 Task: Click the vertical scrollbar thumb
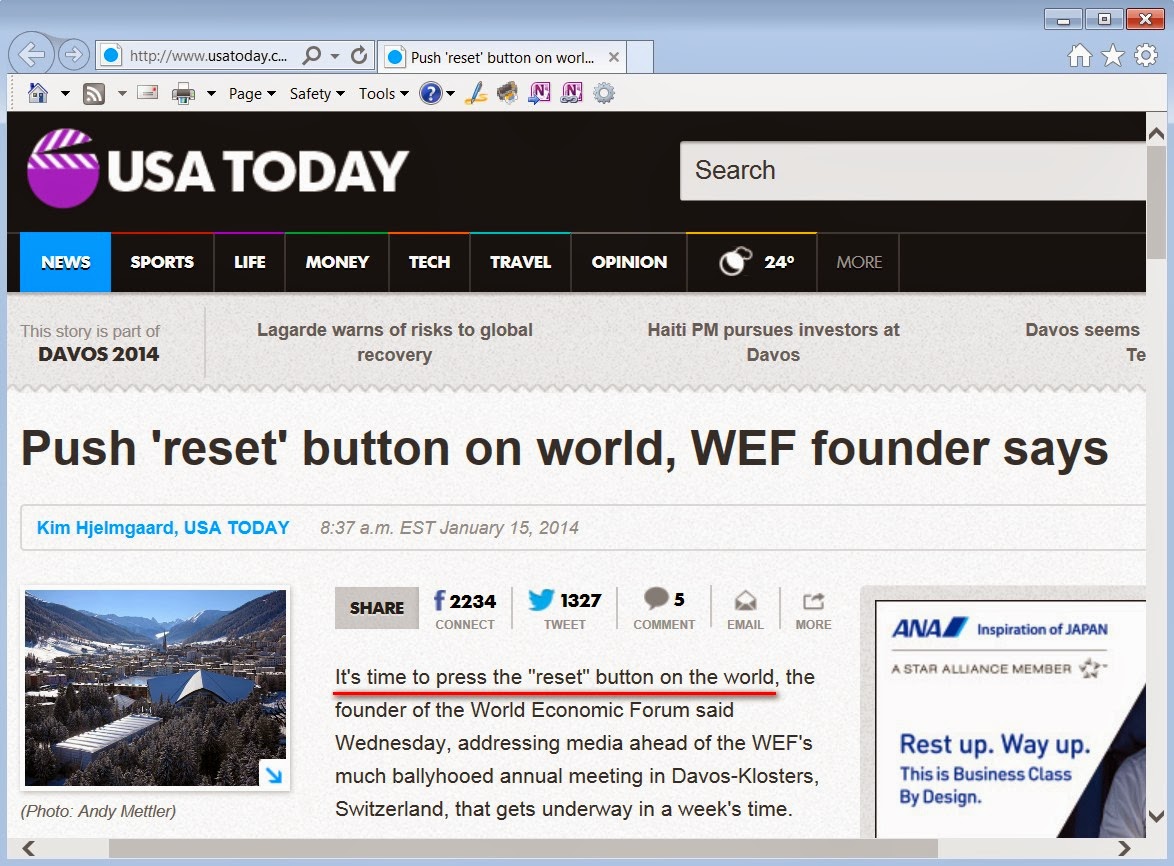pyautogui.click(x=1156, y=202)
